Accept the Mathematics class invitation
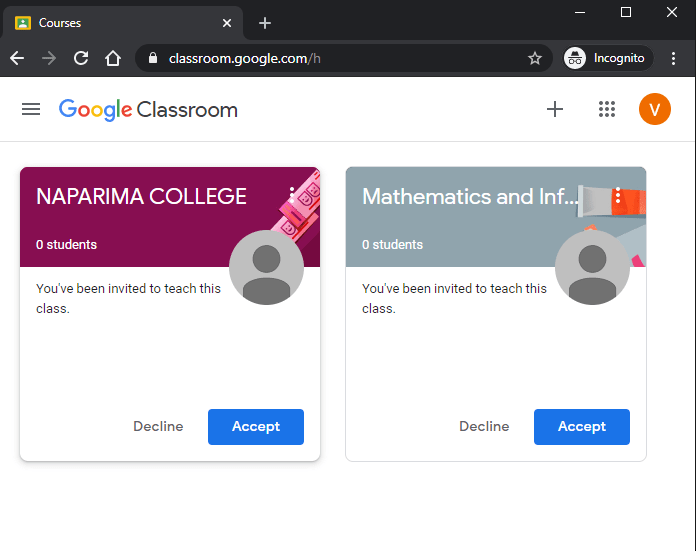This screenshot has height=551, width=696. tap(582, 426)
